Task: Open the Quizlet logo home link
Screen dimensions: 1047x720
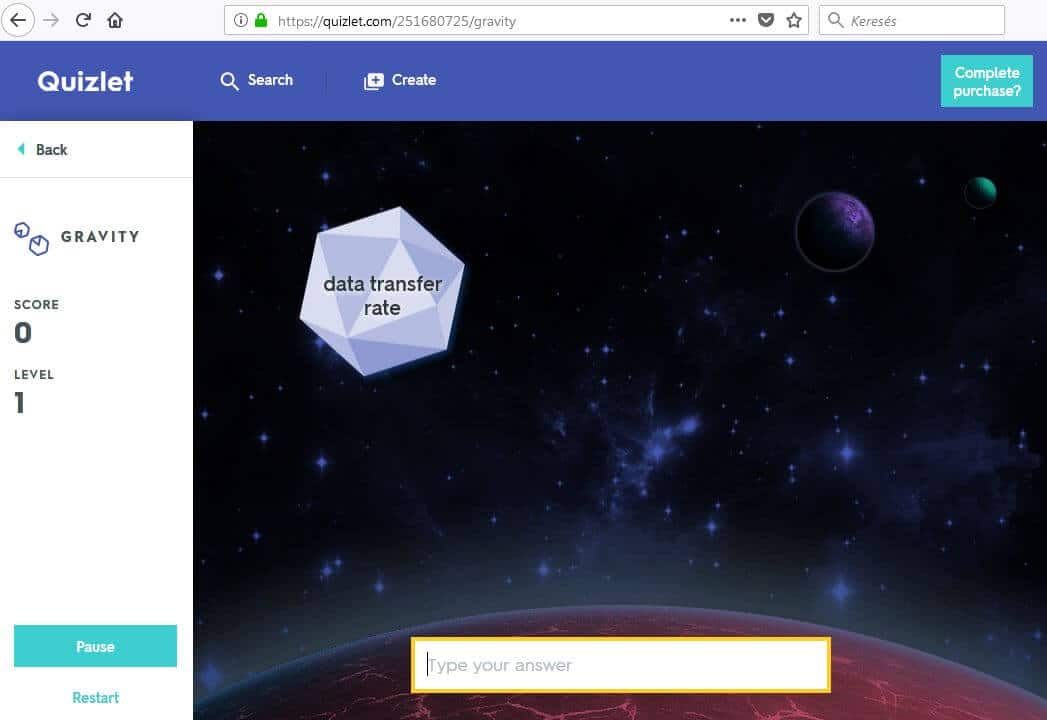Action: pos(85,81)
